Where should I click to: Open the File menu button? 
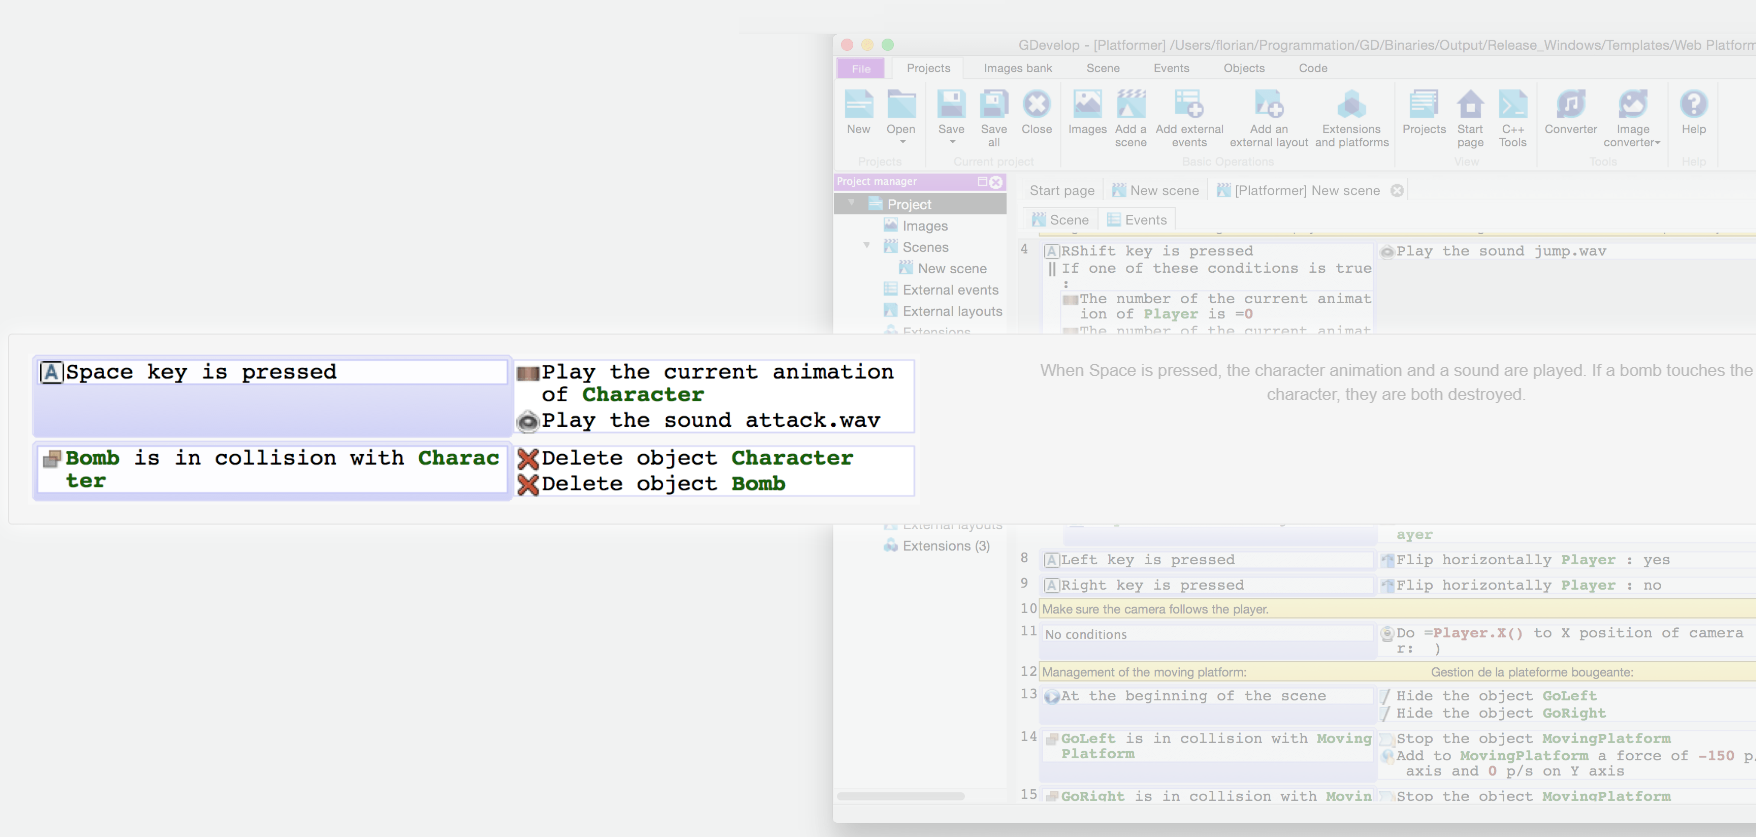(x=861, y=68)
